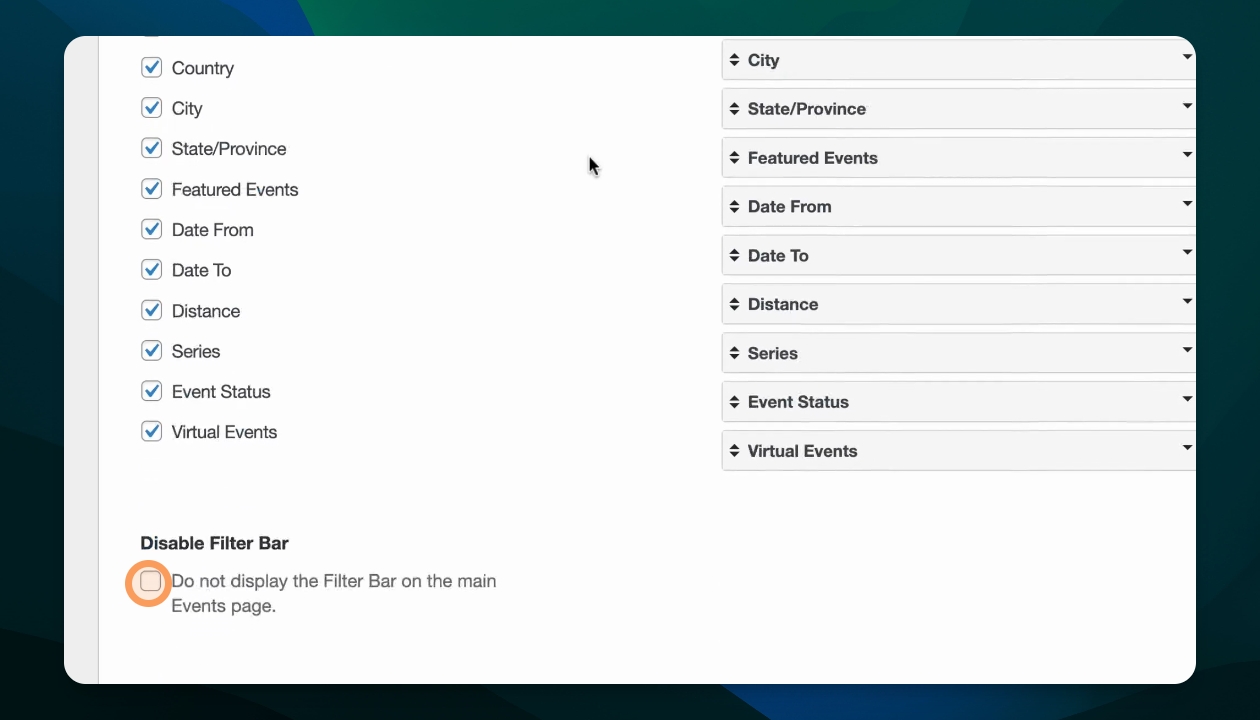Click the Event Status checkbox label
The height and width of the screenshot is (720, 1260).
point(221,392)
